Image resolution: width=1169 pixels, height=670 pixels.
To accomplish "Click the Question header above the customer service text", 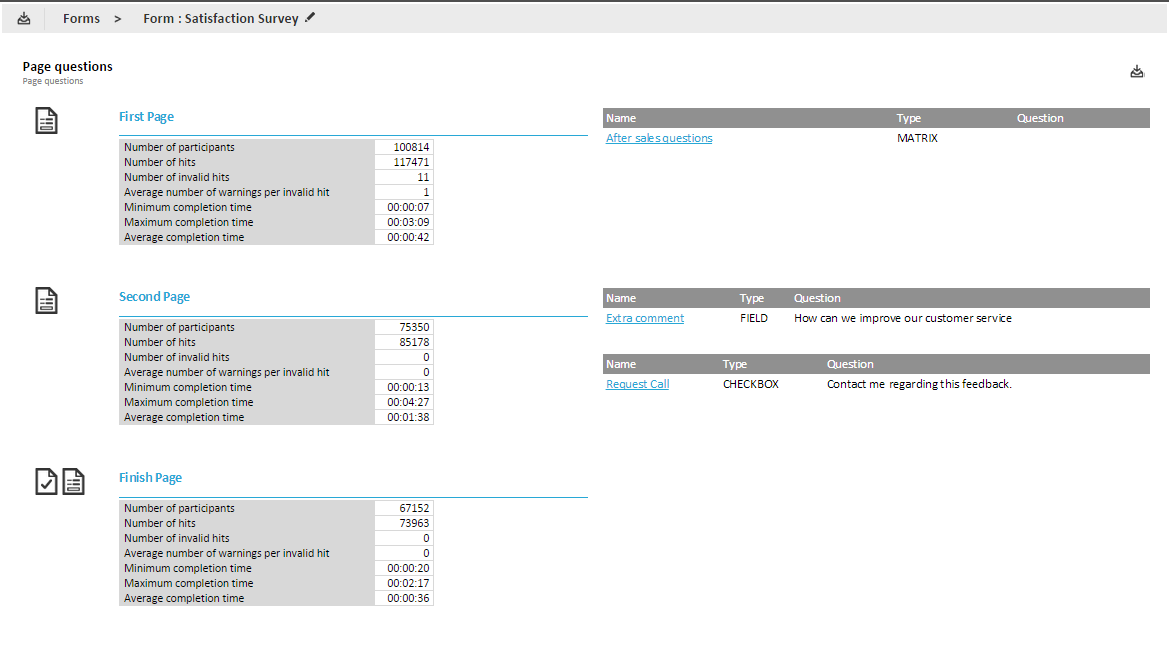I will tap(817, 298).
